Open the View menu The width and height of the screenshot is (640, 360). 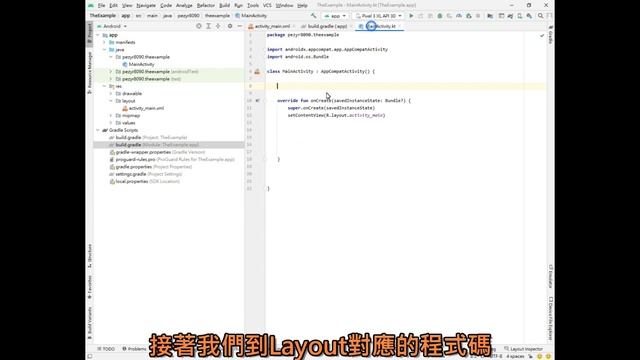127,5
